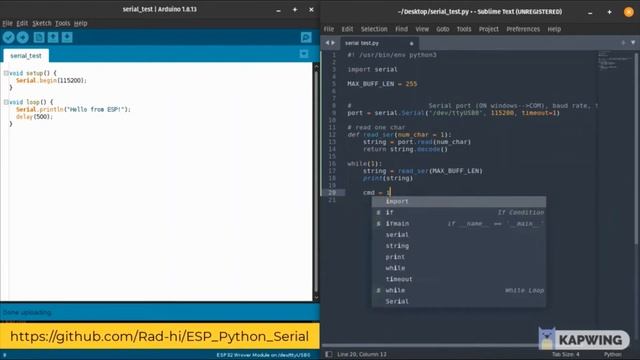This screenshot has width=640, height=360.
Task: Open Arduino Sketch menu
Action: coord(42,23)
